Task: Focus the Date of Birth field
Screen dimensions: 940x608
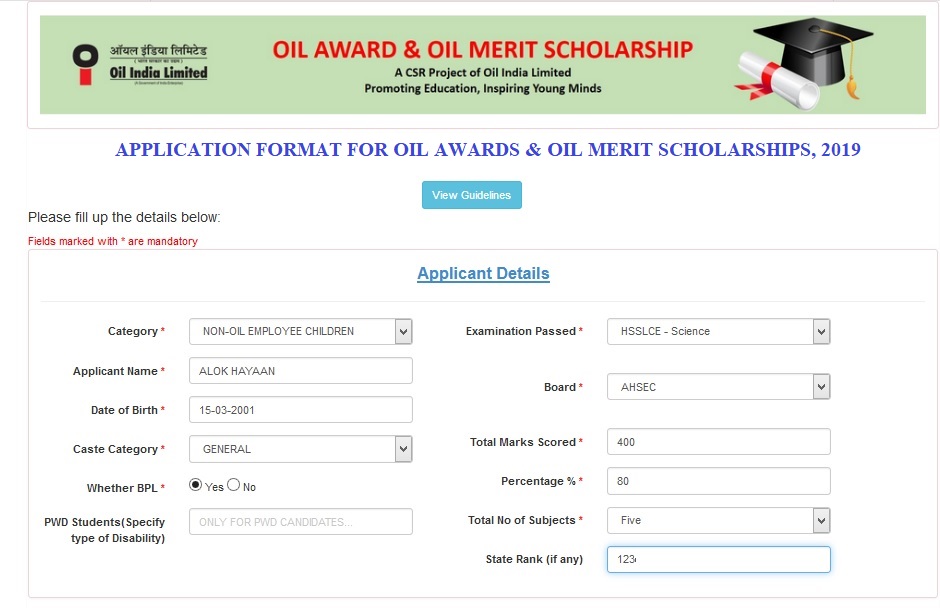Action: pos(300,410)
